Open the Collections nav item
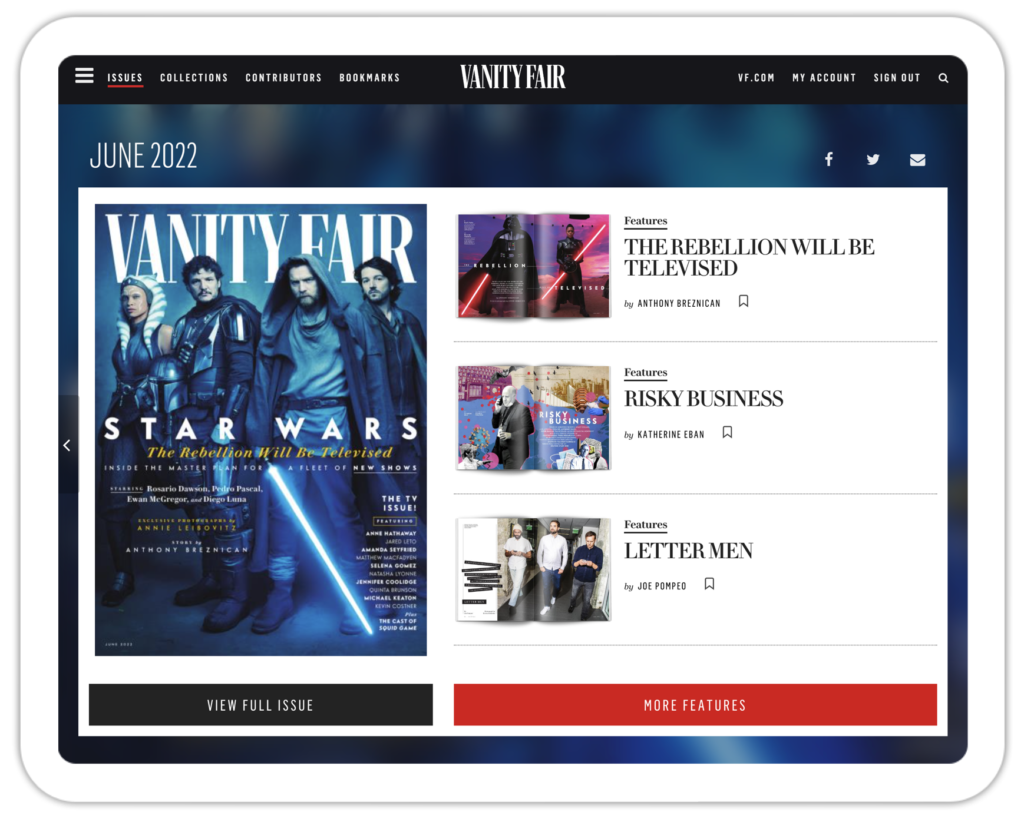Image resolution: width=1024 pixels, height=822 pixels. pos(194,78)
